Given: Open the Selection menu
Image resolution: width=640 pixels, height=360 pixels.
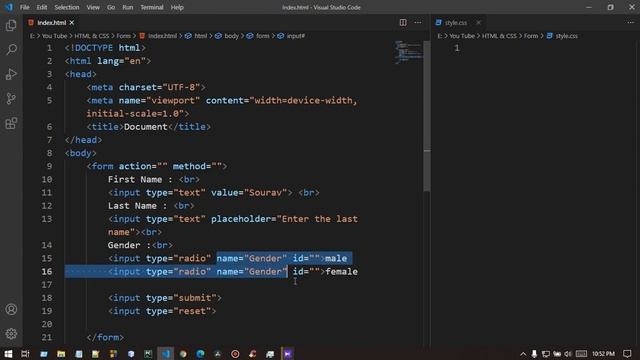Looking at the screenshot, I should point(67,7).
